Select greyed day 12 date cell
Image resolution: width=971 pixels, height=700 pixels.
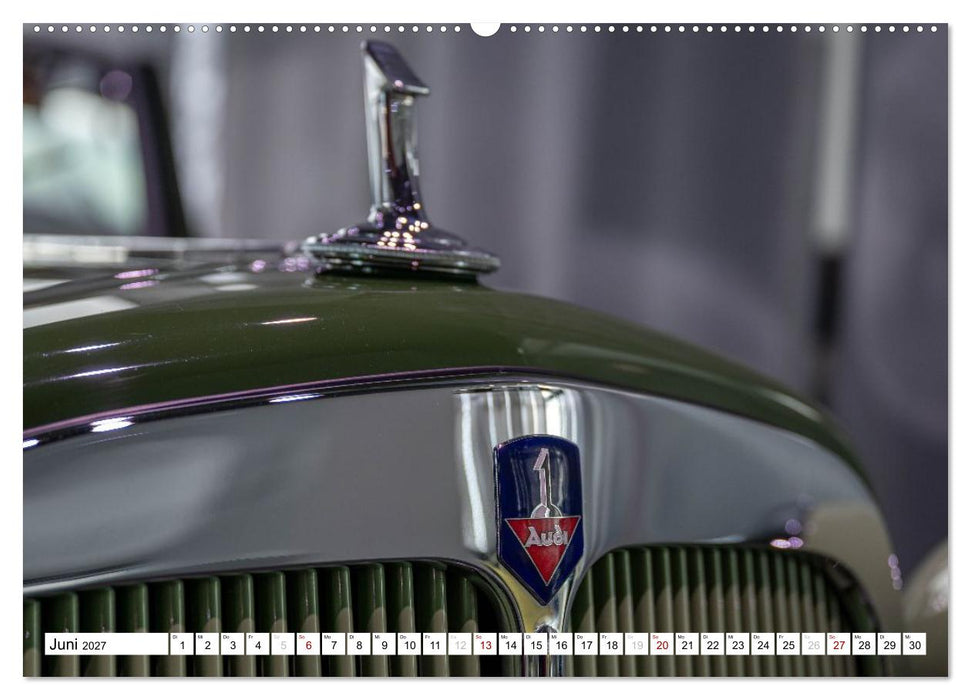pyautogui.click(x=460, y=644)
